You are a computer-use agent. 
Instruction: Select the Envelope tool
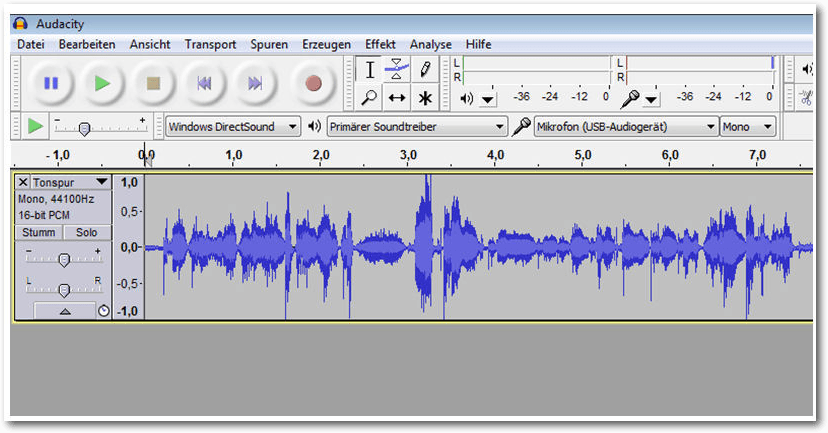[x=397, y=70]
